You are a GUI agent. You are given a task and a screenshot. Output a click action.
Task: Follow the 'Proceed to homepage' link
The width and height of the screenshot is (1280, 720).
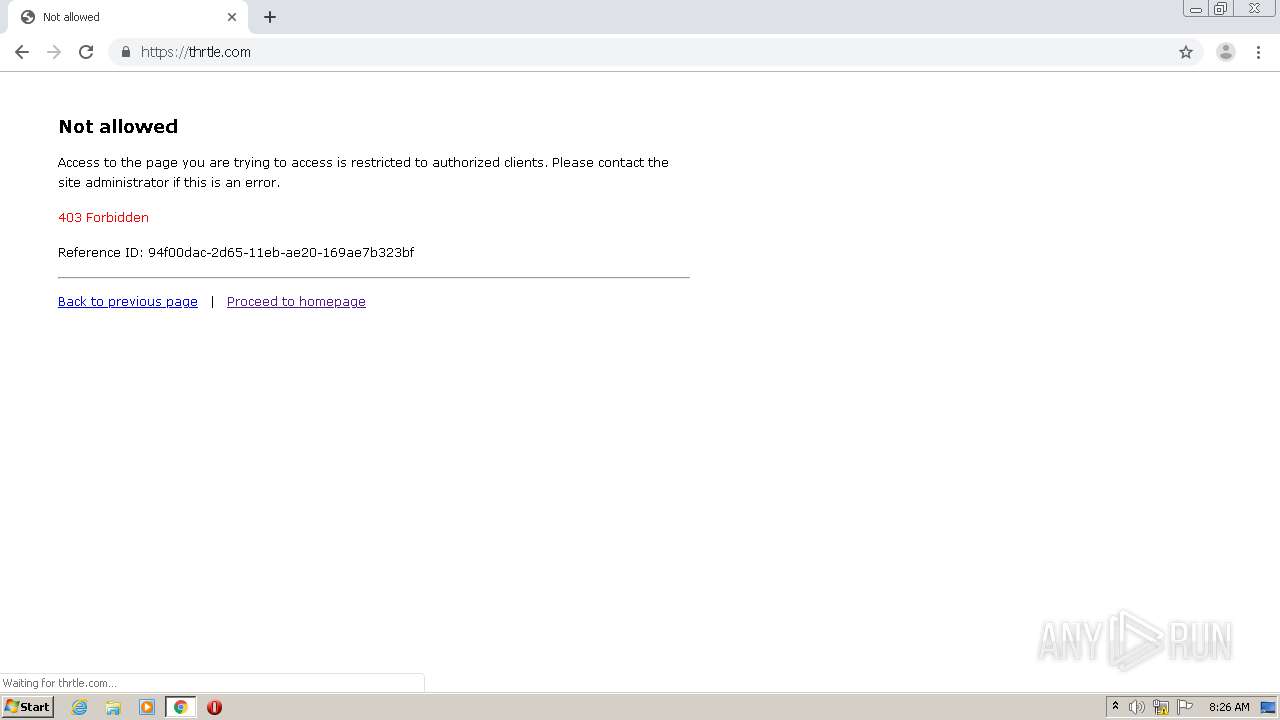coord(296,302)
